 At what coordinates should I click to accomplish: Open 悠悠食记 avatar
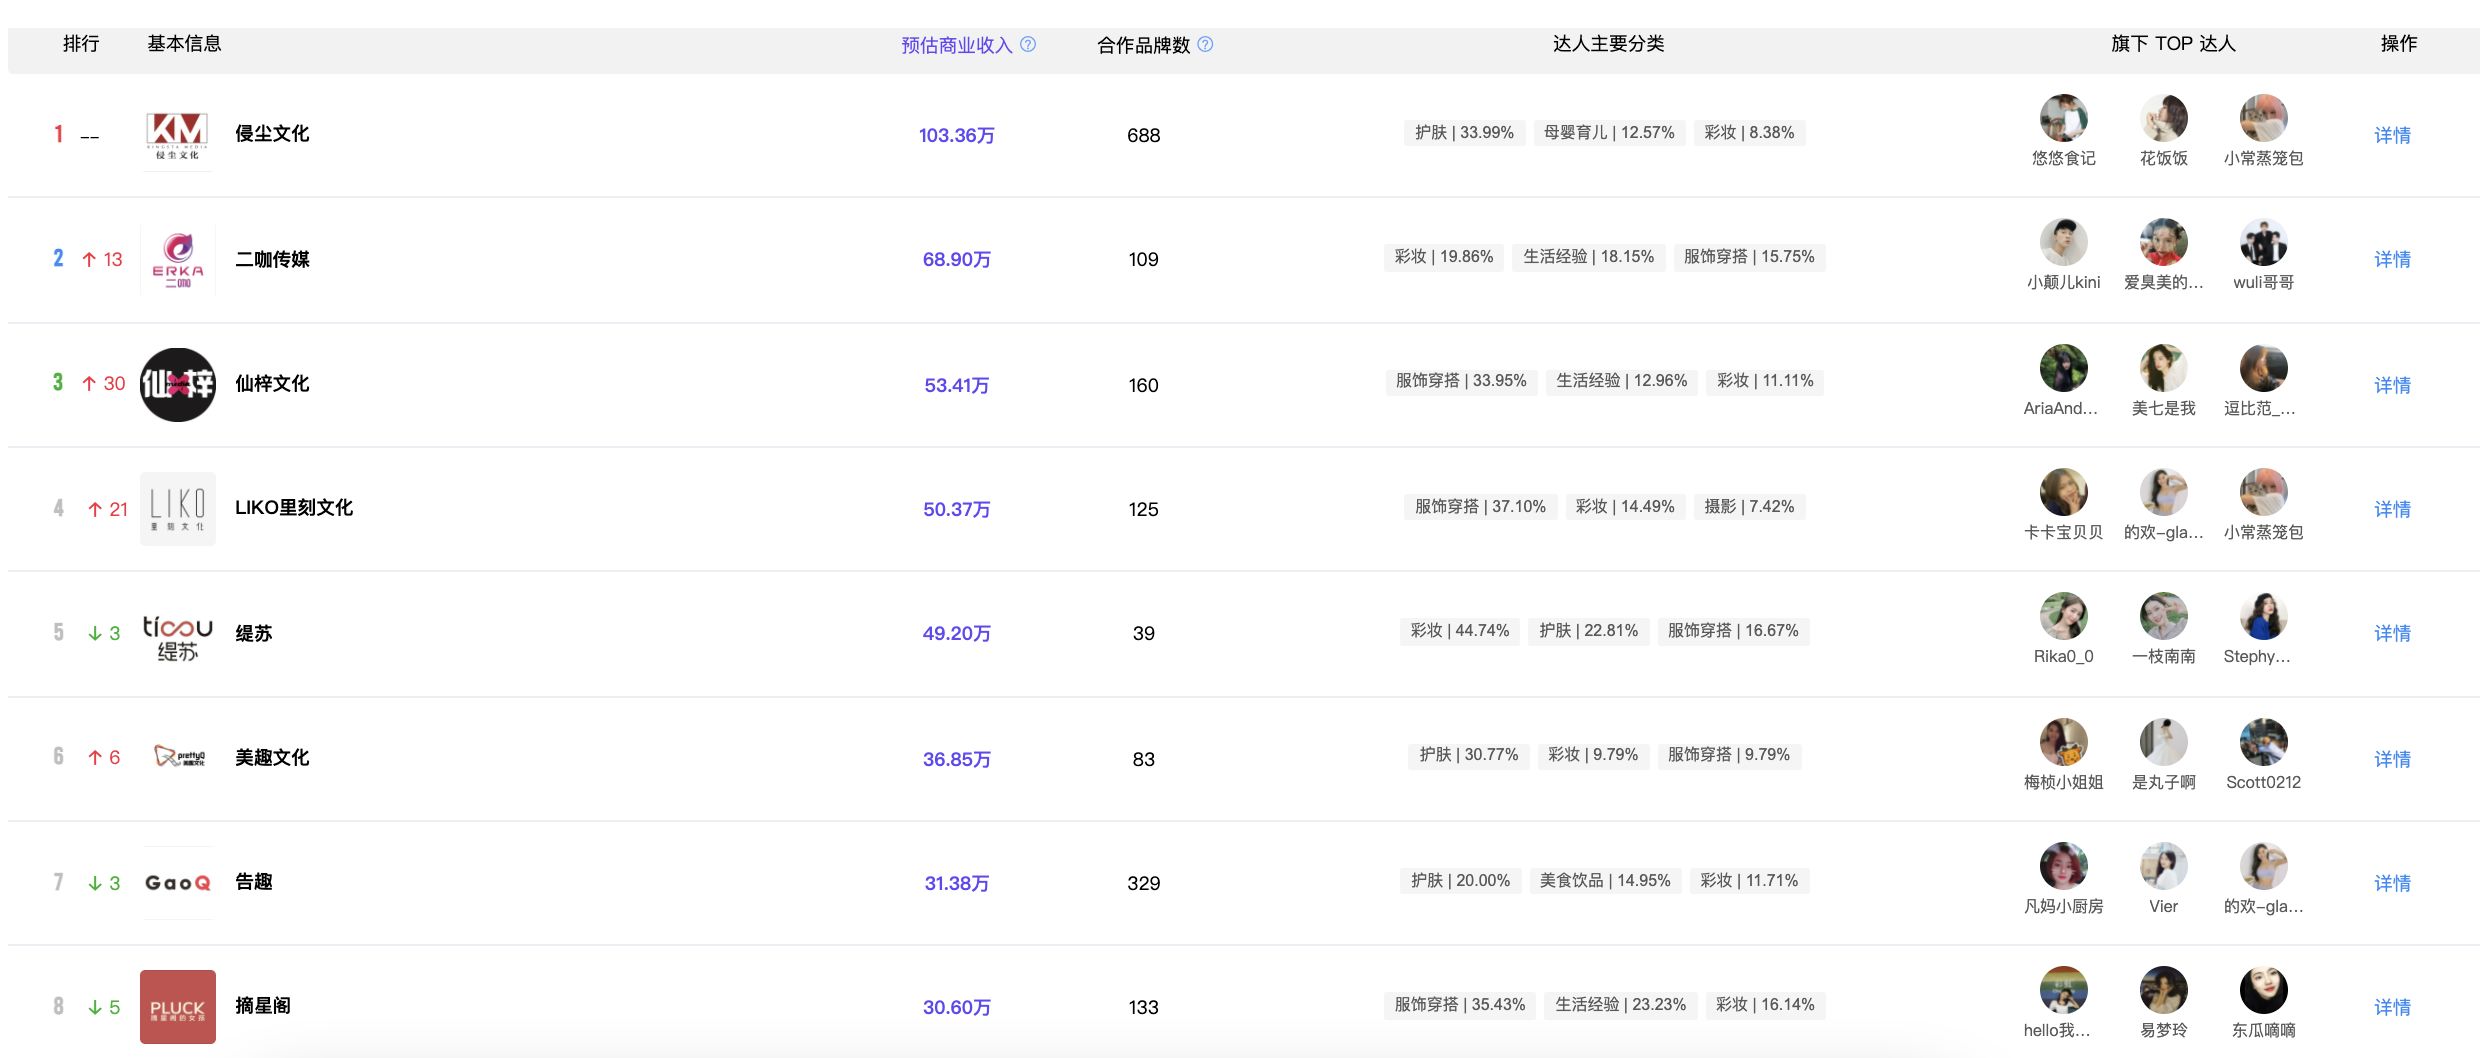pyautogui.click(x=2064, y=119)
